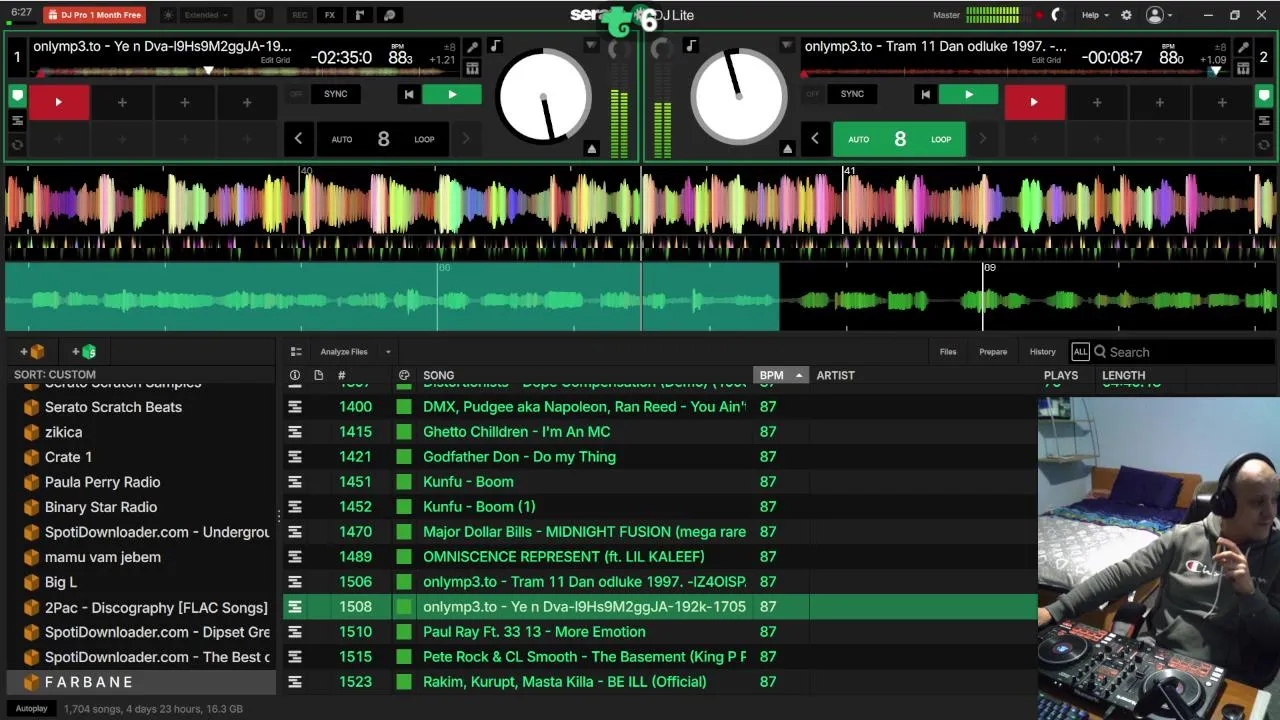Sort library by BPM column
The width and height of the screenshot is (1280, 720).
780,375
